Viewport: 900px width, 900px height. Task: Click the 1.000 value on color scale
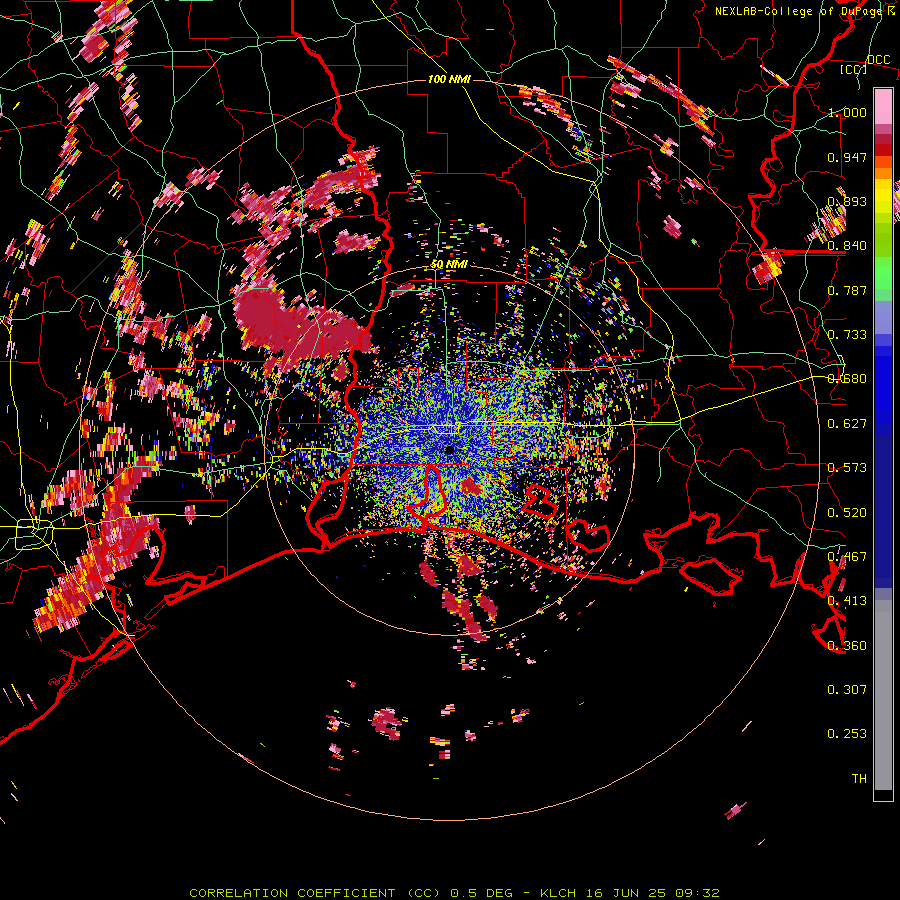847,112
